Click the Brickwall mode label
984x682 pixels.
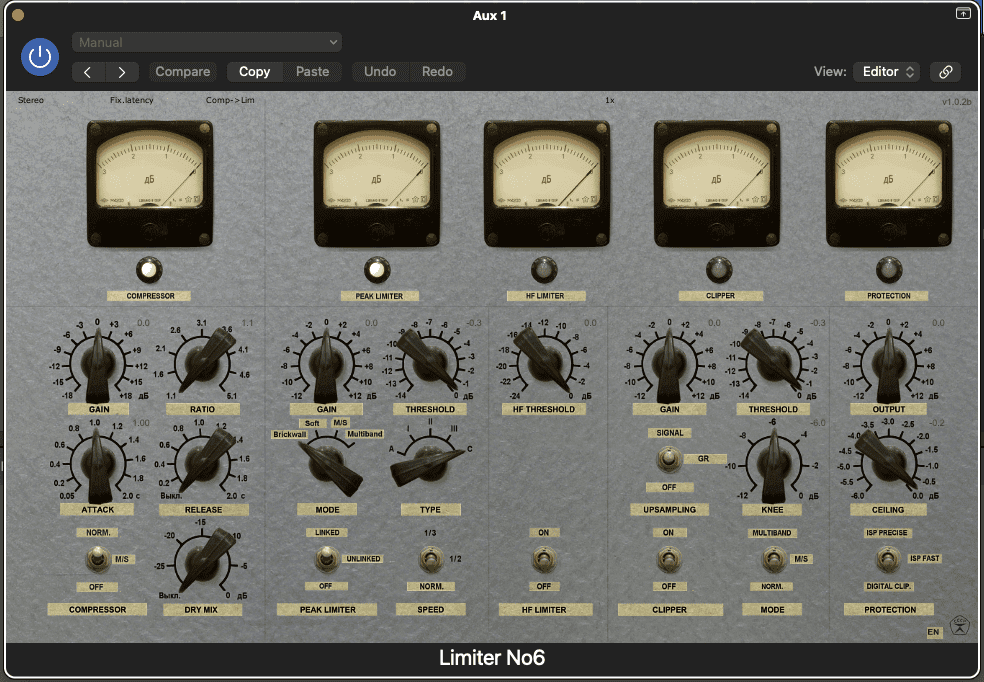pos(289,434)
